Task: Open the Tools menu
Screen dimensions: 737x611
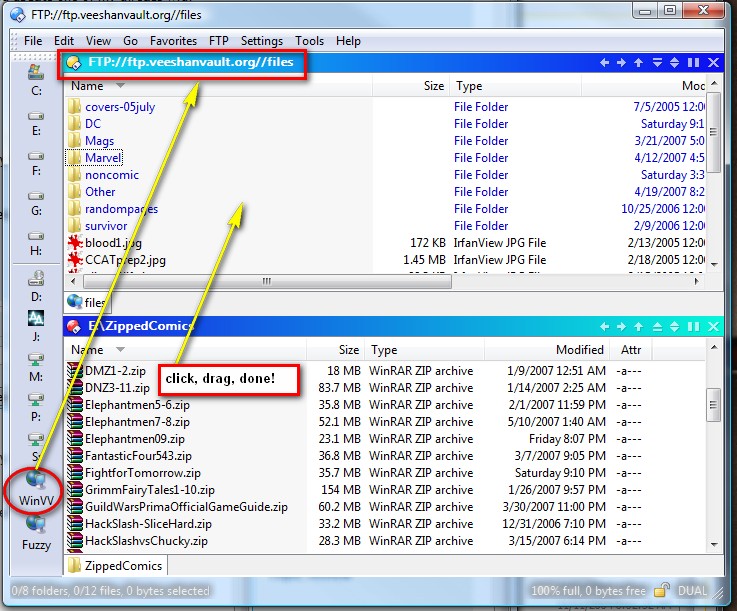Action: (x=309, y=41)
